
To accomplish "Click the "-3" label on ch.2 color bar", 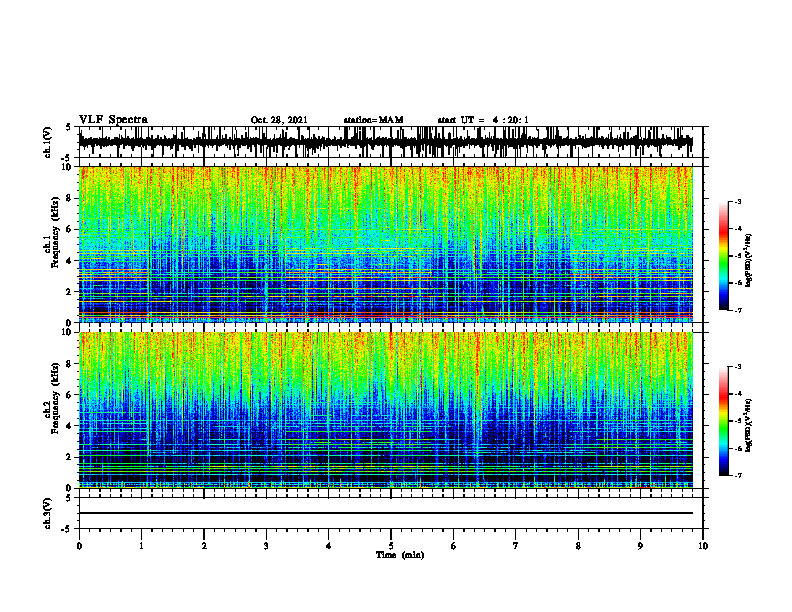I will [x=737, y=367].
